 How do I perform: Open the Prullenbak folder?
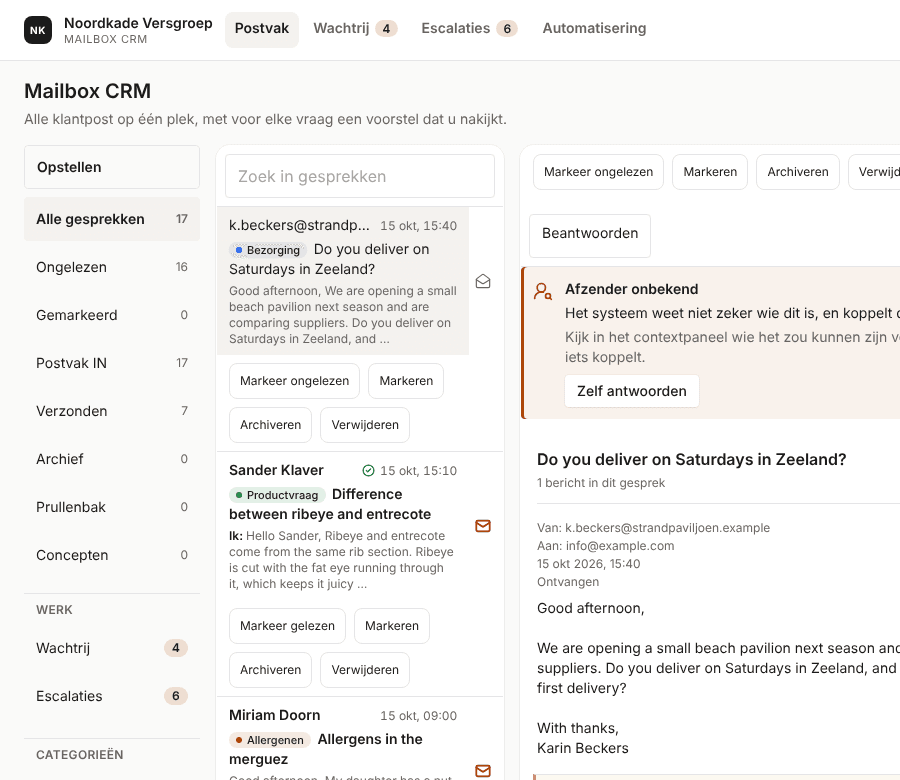coord(112,507)
